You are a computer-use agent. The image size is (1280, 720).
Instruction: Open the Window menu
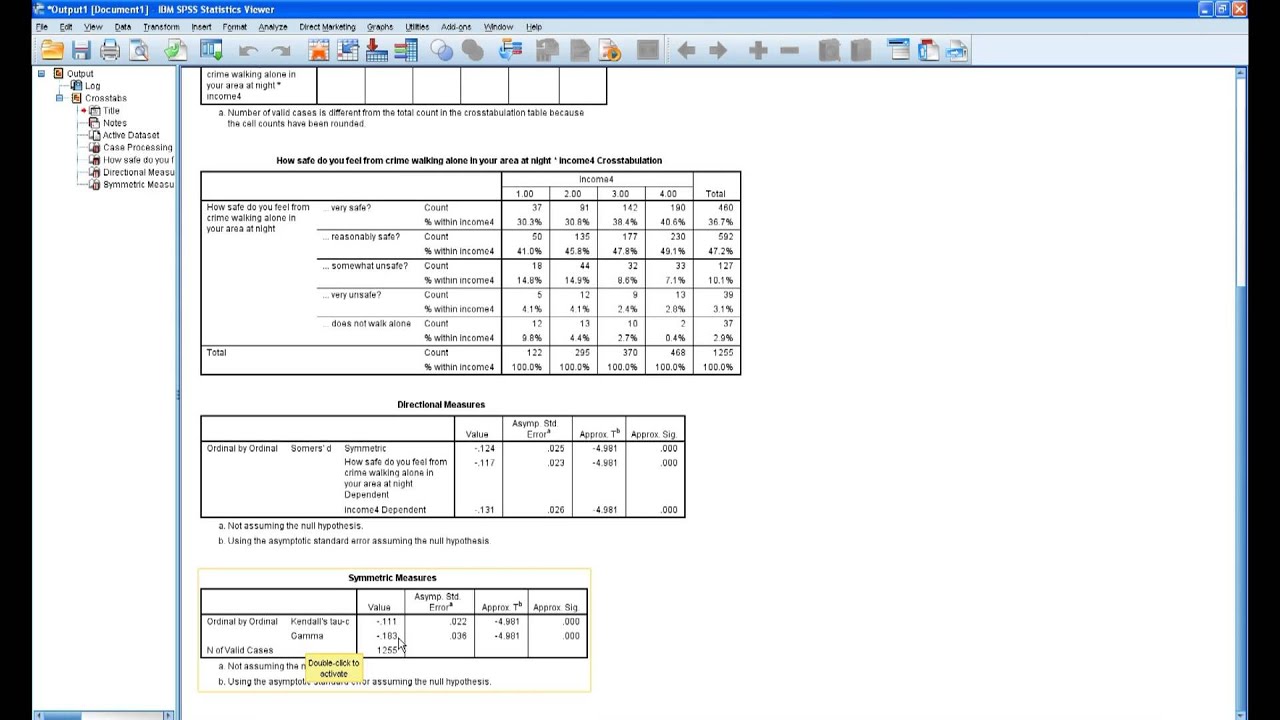(498, 27)
